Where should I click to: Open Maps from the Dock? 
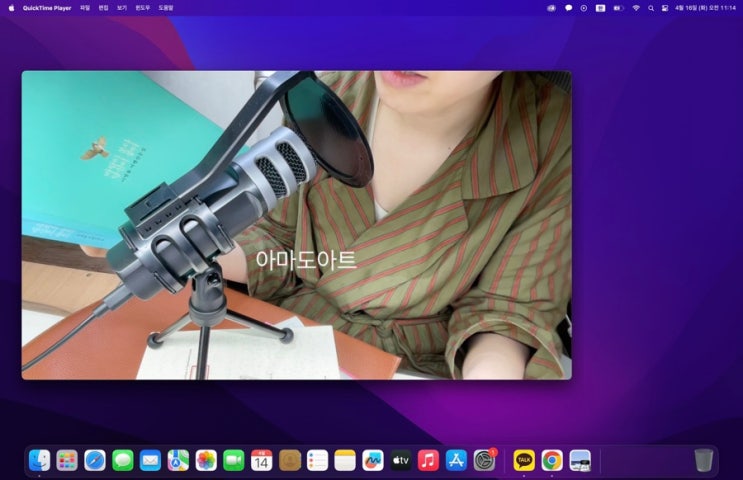(x=178, y=460)
